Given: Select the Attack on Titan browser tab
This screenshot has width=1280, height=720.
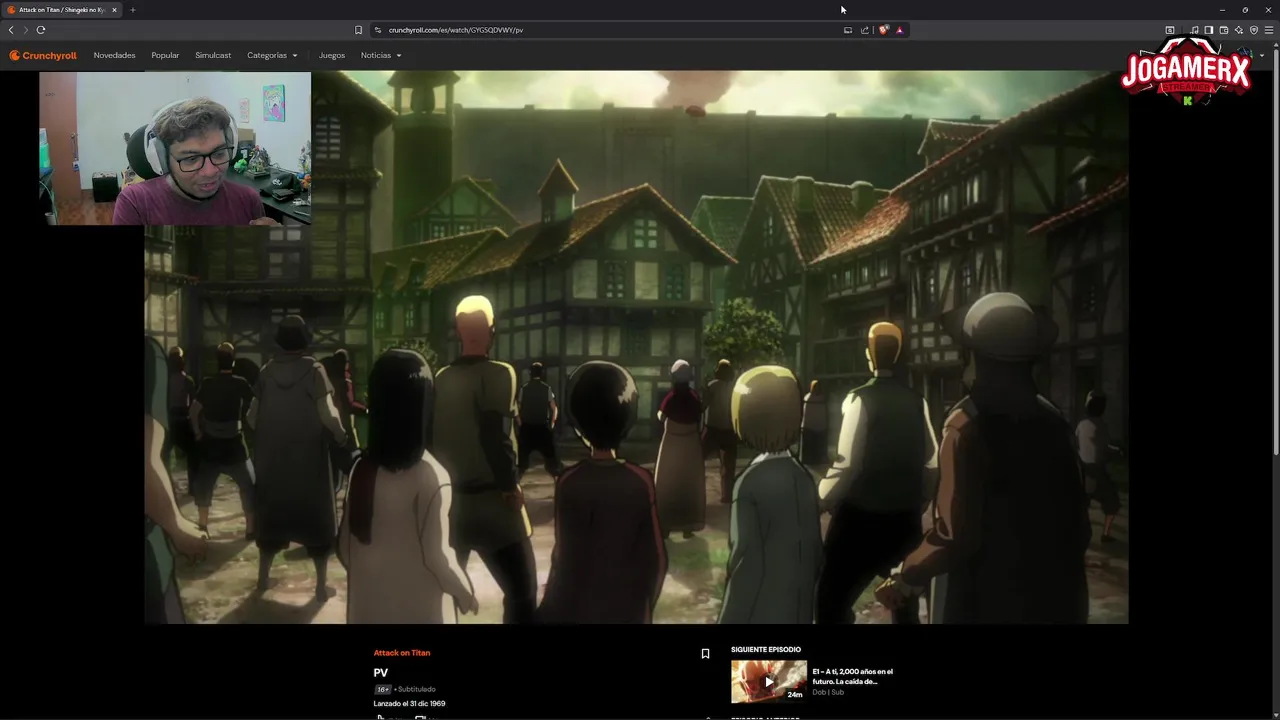Looking at the screenshot, I should click(x=61, y=10).
